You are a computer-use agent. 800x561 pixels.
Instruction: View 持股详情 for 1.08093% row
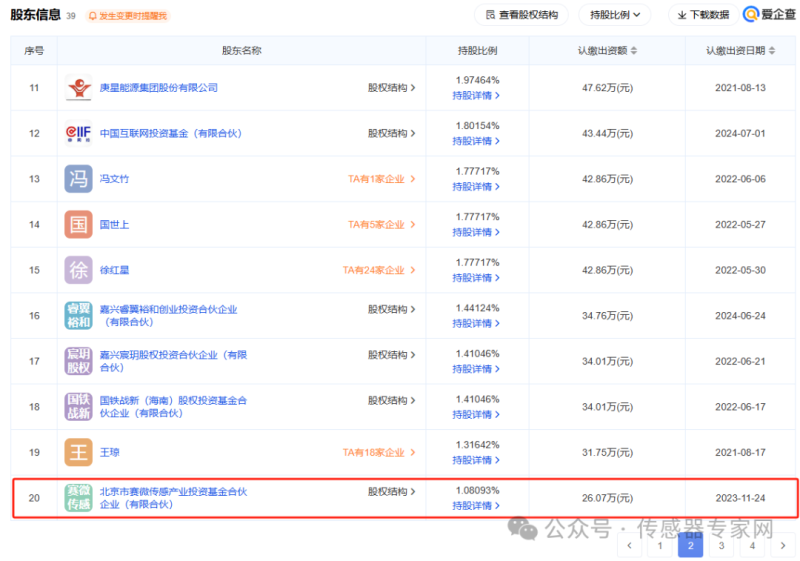coord(476,505)
